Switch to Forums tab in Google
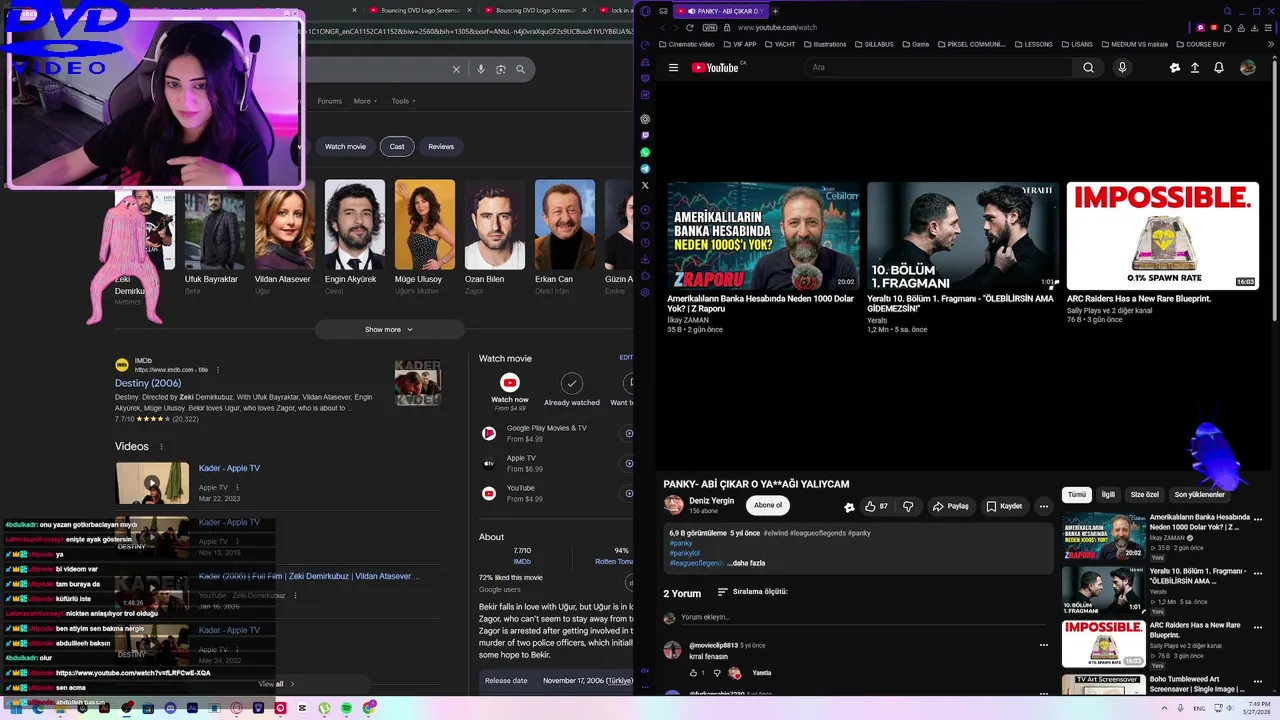 point(329,101)
